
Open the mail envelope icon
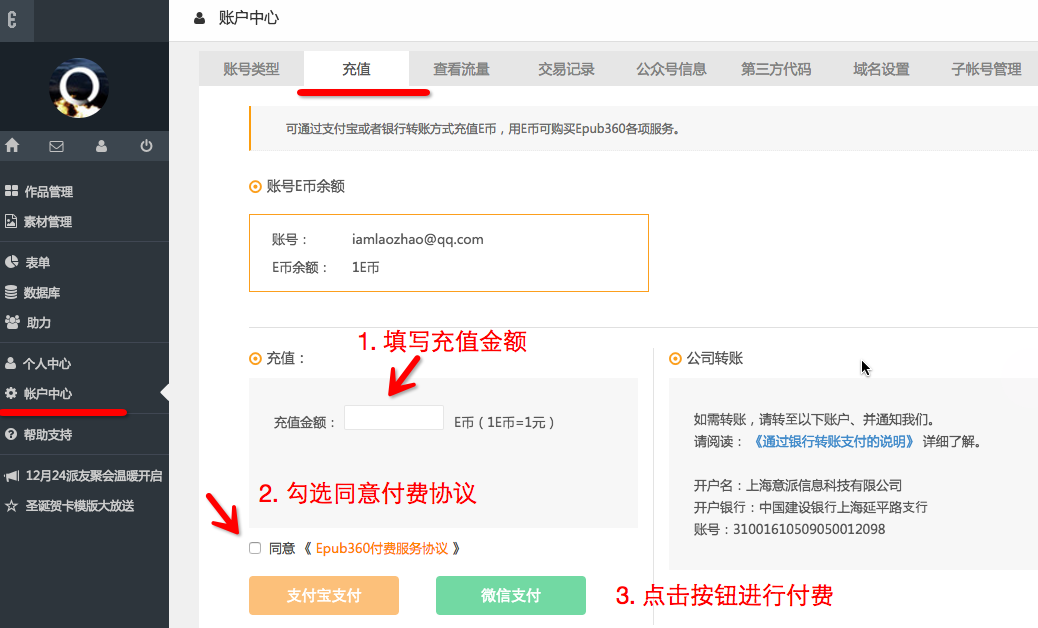click(56, 146)
